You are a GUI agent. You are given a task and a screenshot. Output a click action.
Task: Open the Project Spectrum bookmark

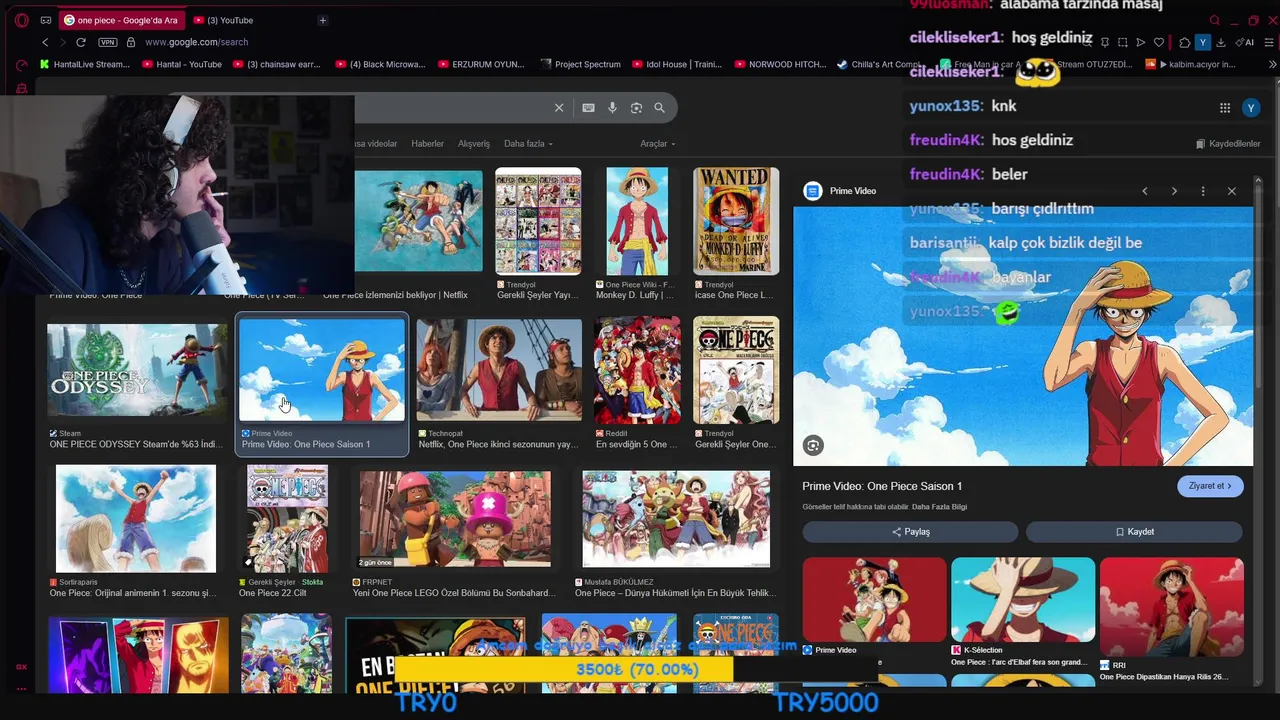click(581, 64)
